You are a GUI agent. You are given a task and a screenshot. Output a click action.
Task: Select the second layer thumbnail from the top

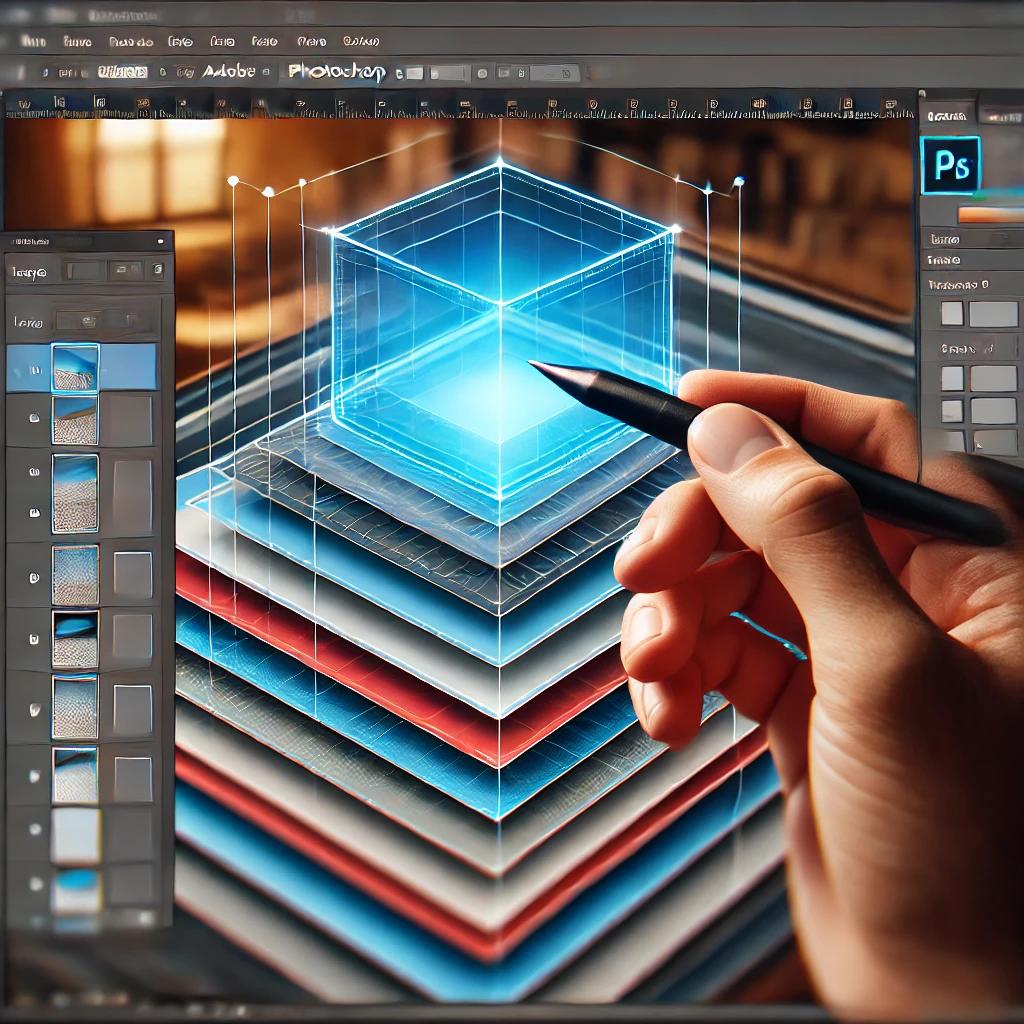click(x=75, y=420)
